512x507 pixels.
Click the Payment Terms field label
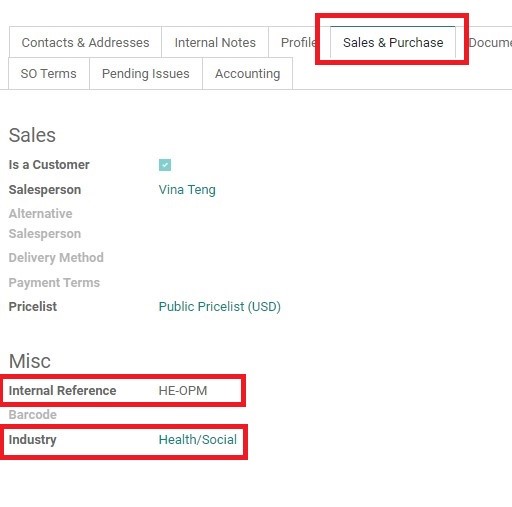tap(54, 283)
